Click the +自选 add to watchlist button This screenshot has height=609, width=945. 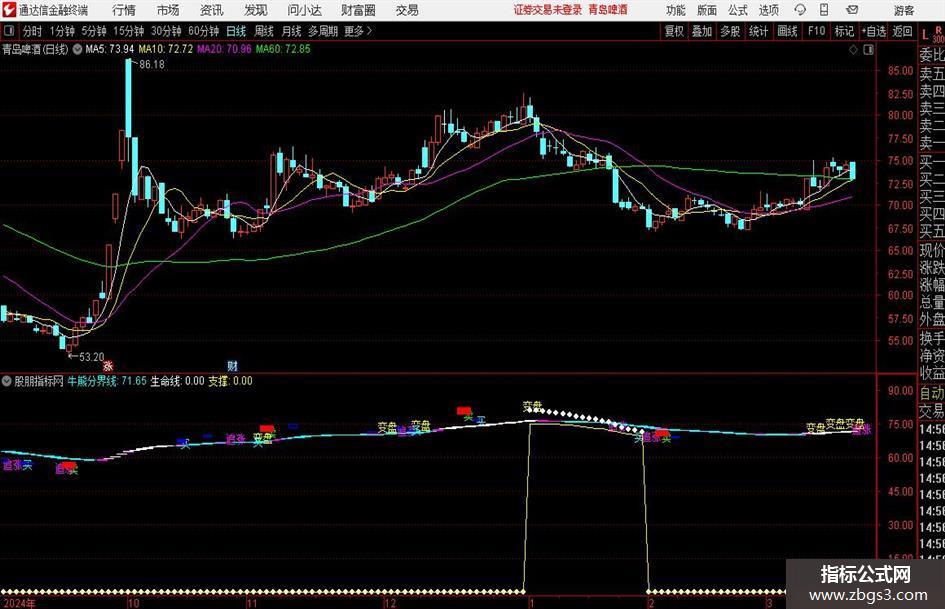point(874,31)
